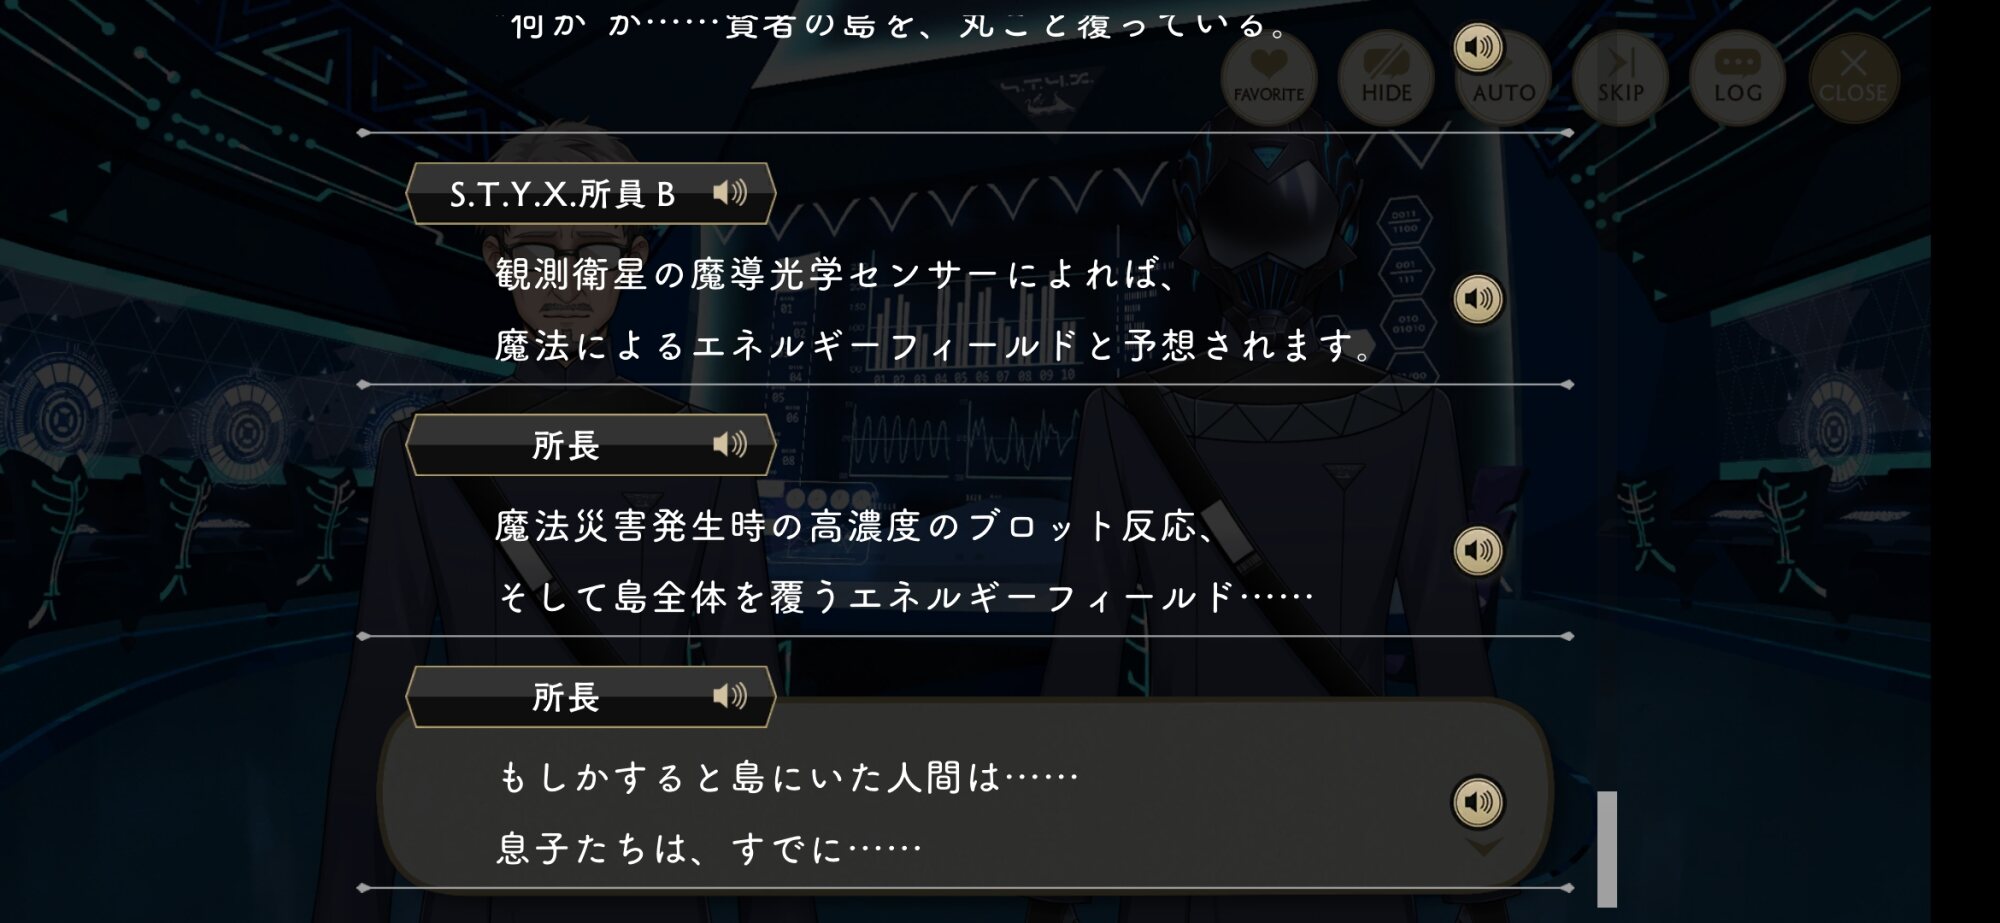Activate the SKIP button
This screenshot has width=2000, height=923.
[x=1621, y=78]
